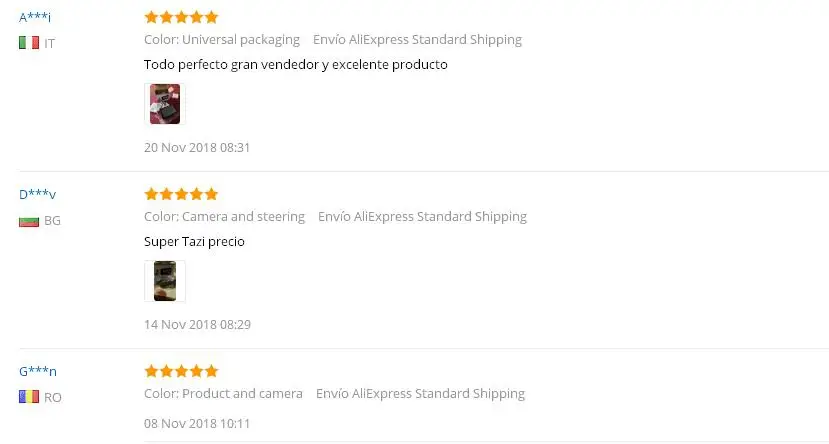Image resolution: width=829 pixels, height=444 pixels.
Task: Click the Italy flag icon
Action: tap(28, 43)
